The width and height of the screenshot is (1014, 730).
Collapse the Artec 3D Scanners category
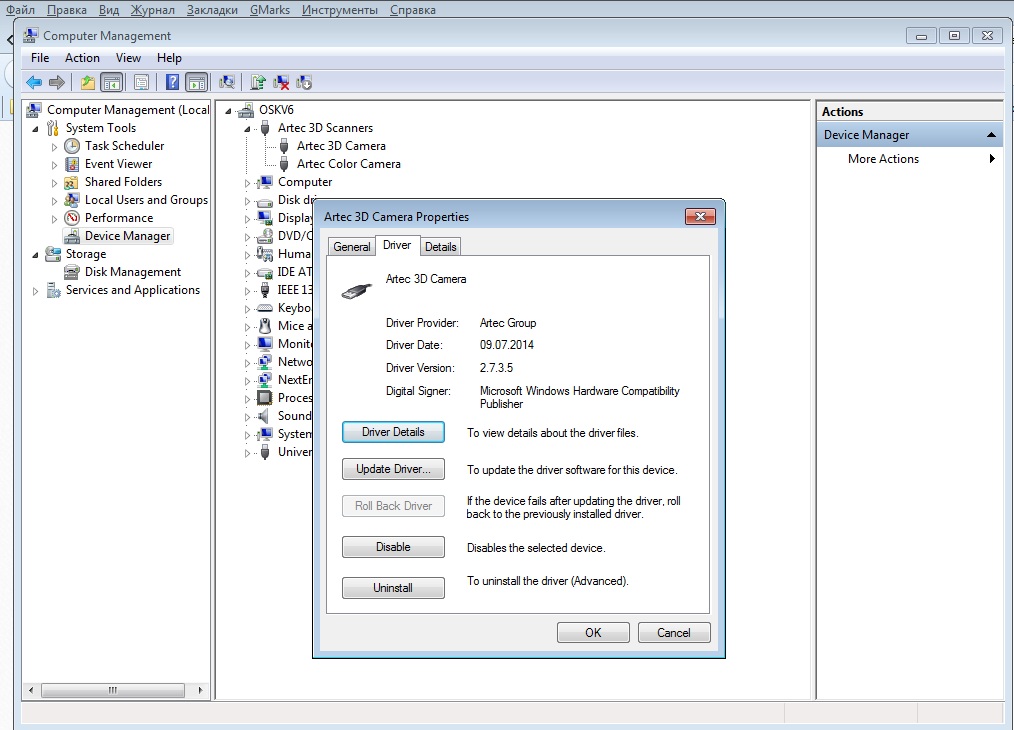click(x=247, y=129)
